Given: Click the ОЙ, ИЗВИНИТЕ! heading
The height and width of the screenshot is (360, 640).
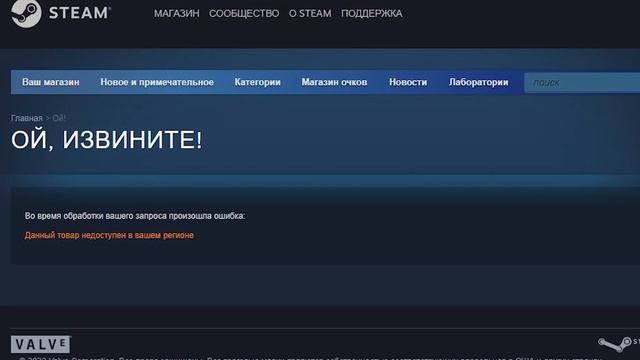Looking at the screenshot, I should (x=107, y=140).
